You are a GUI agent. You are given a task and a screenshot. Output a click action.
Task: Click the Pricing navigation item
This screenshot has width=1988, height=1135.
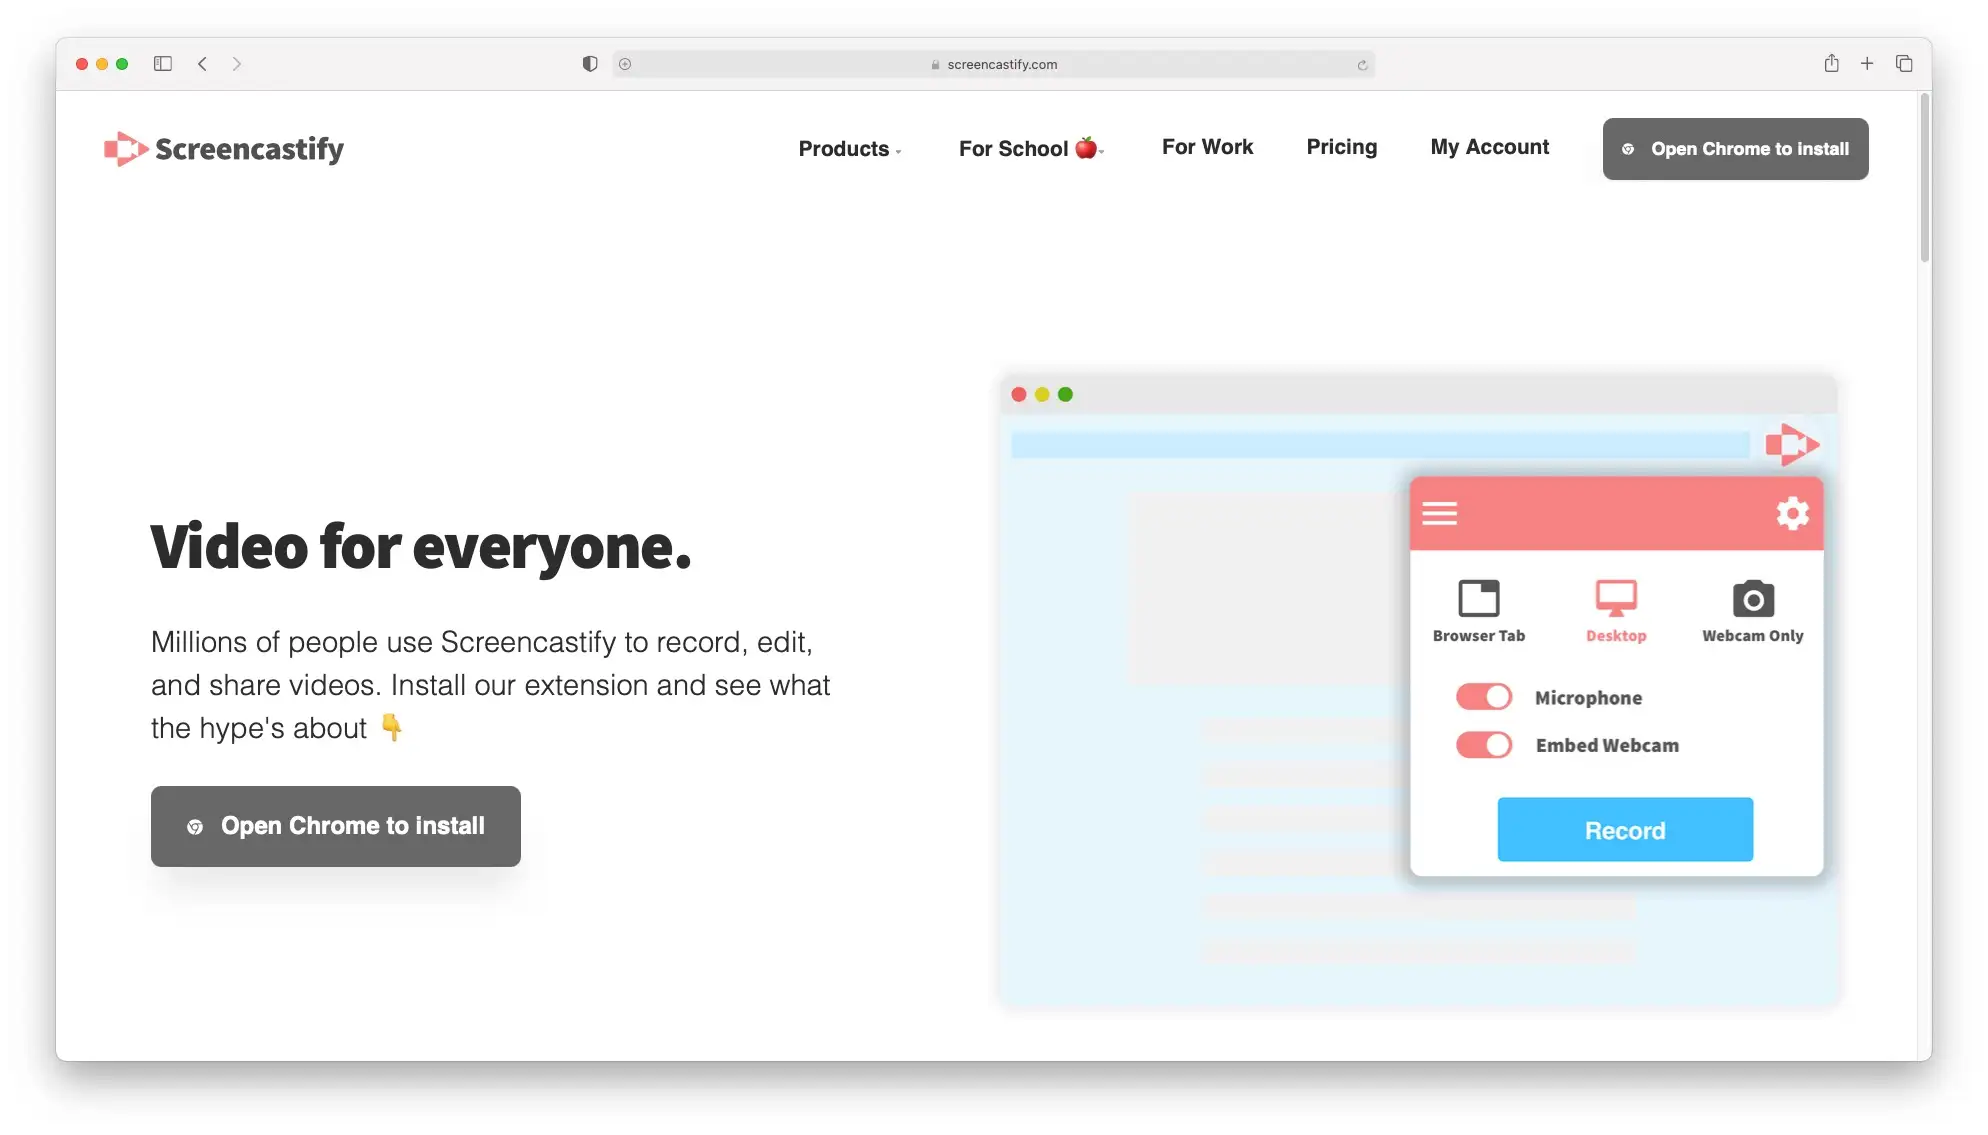(x=1341, y=148)
